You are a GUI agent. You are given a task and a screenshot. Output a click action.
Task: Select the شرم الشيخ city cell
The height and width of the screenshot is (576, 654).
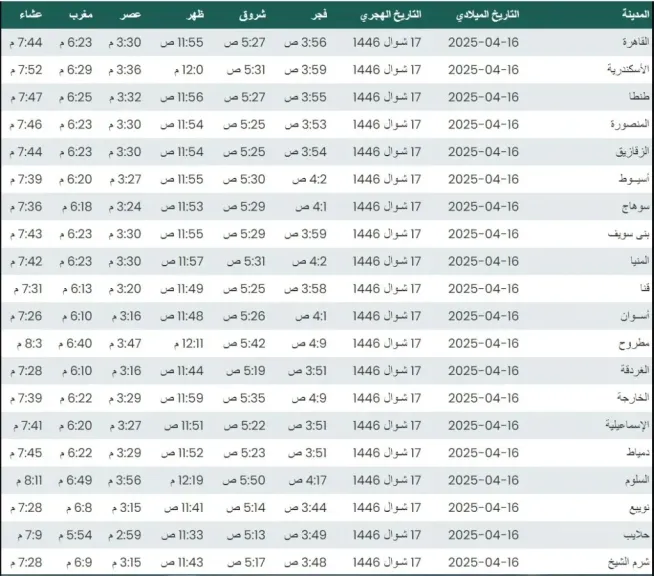click(629, 563)
